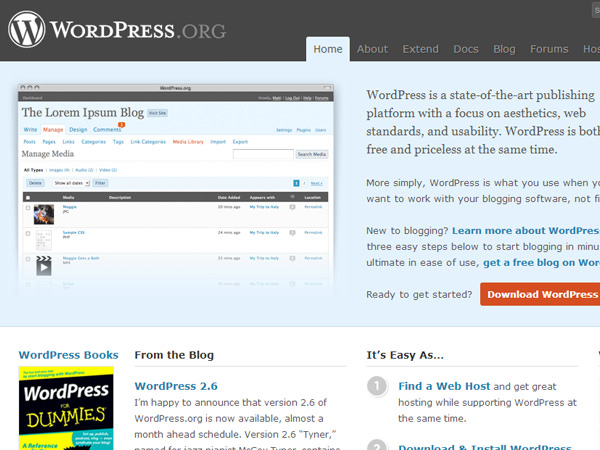The image size is (600, 450).
Task: Click the Download WordPress button
Action: 540,294
